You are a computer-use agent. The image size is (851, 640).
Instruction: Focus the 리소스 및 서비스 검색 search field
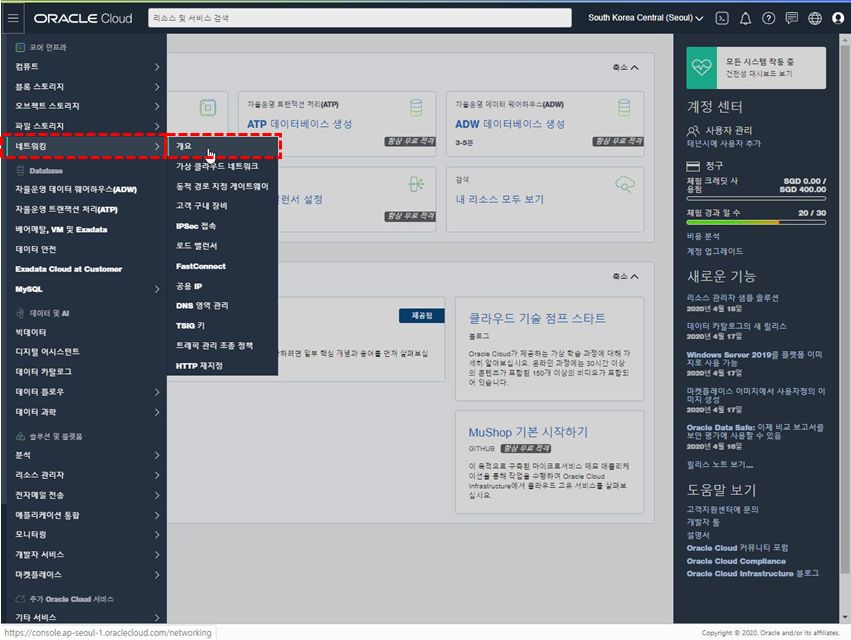[x=360, y=18]
